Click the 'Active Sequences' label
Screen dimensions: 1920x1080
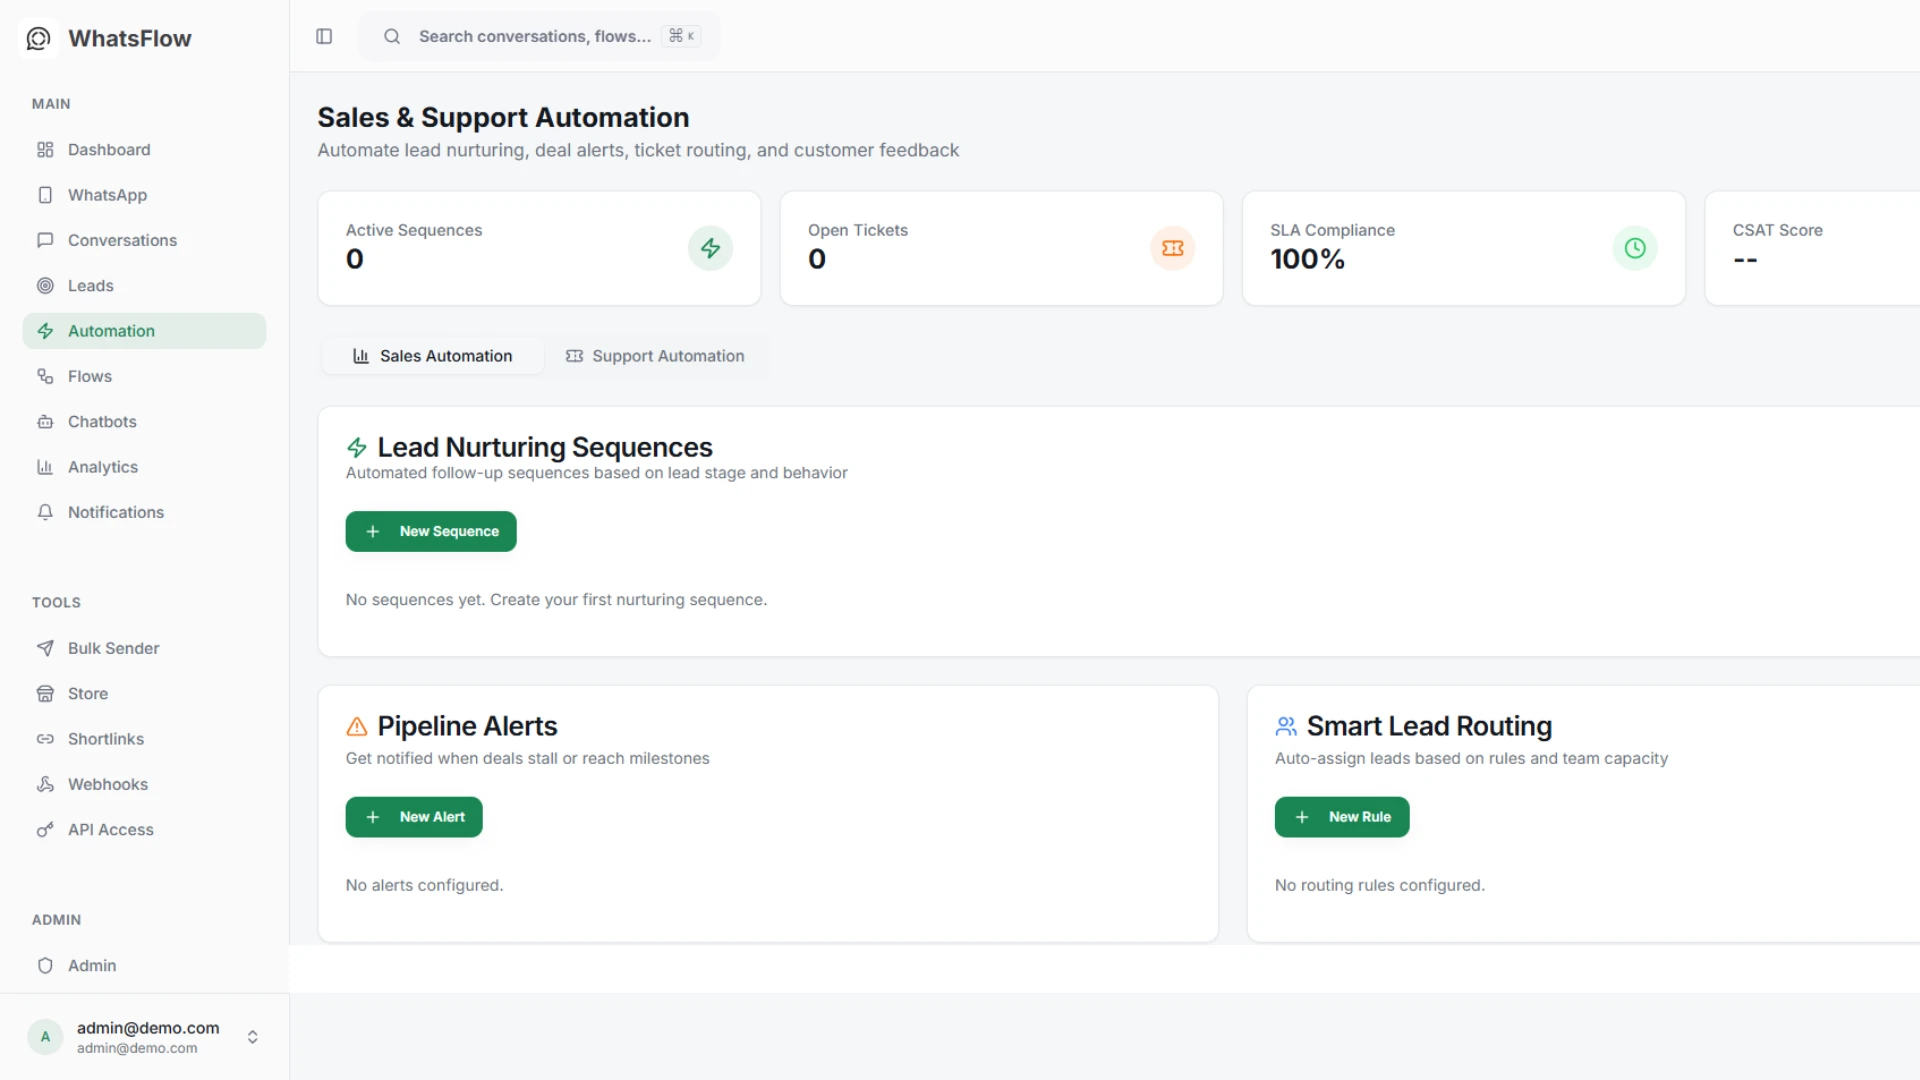pyautogui.click(x=414, y=230)
